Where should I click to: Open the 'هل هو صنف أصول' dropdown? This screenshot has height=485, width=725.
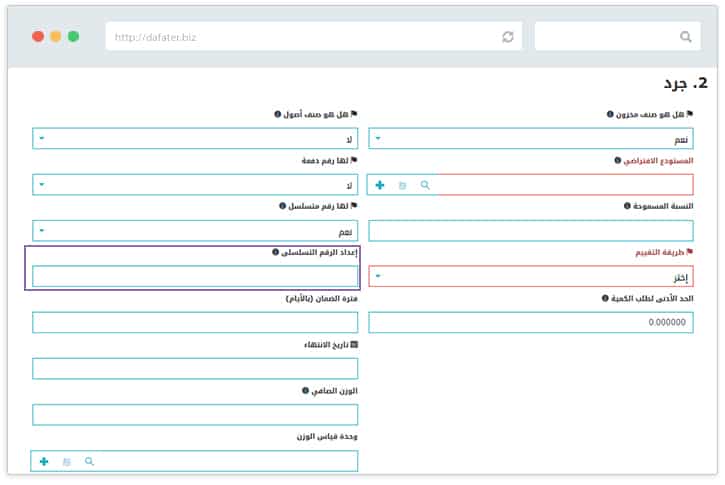click(x=195, y=139)
